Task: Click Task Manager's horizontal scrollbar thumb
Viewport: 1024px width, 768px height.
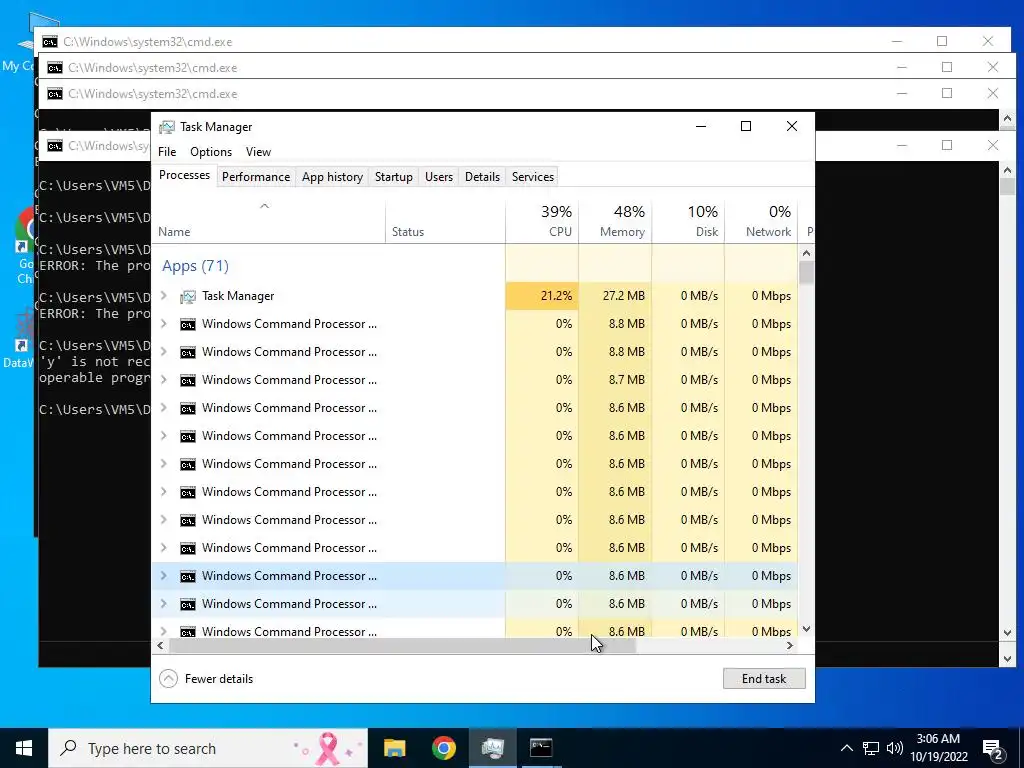Action: pyautogui.click(x=402, y=645)
